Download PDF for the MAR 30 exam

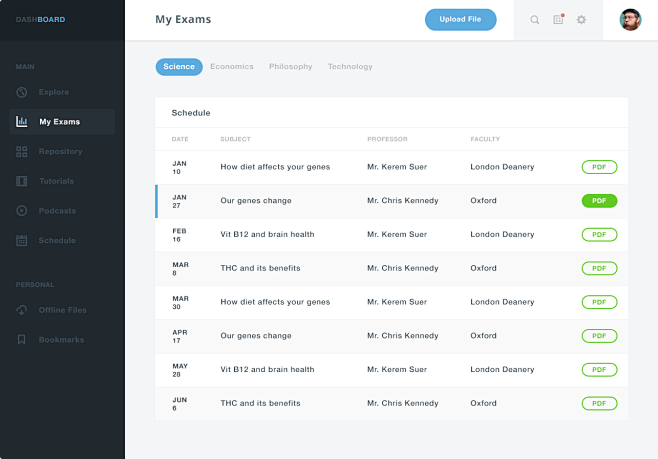click(x=599, y=302)
